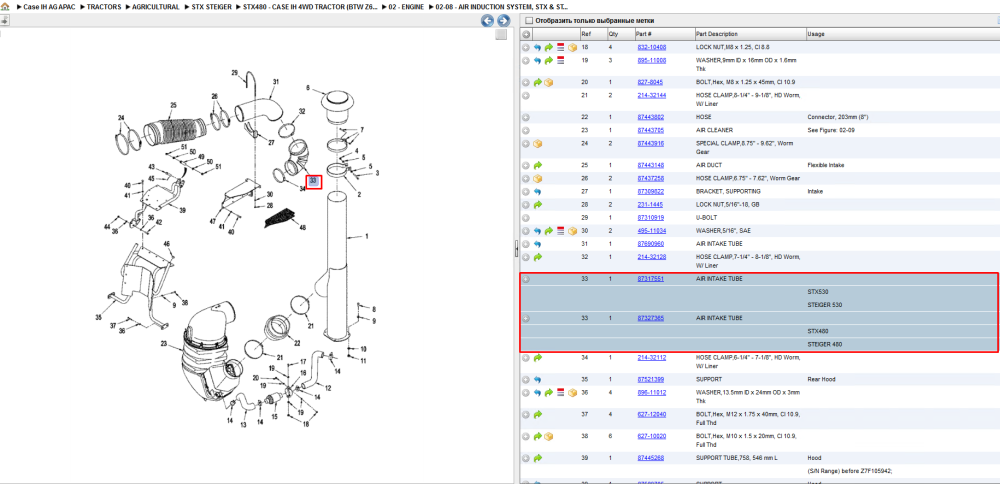Go to the home icon in breadcrumb
Viewport: 1000px width, 484px height.
click(5, 6)
